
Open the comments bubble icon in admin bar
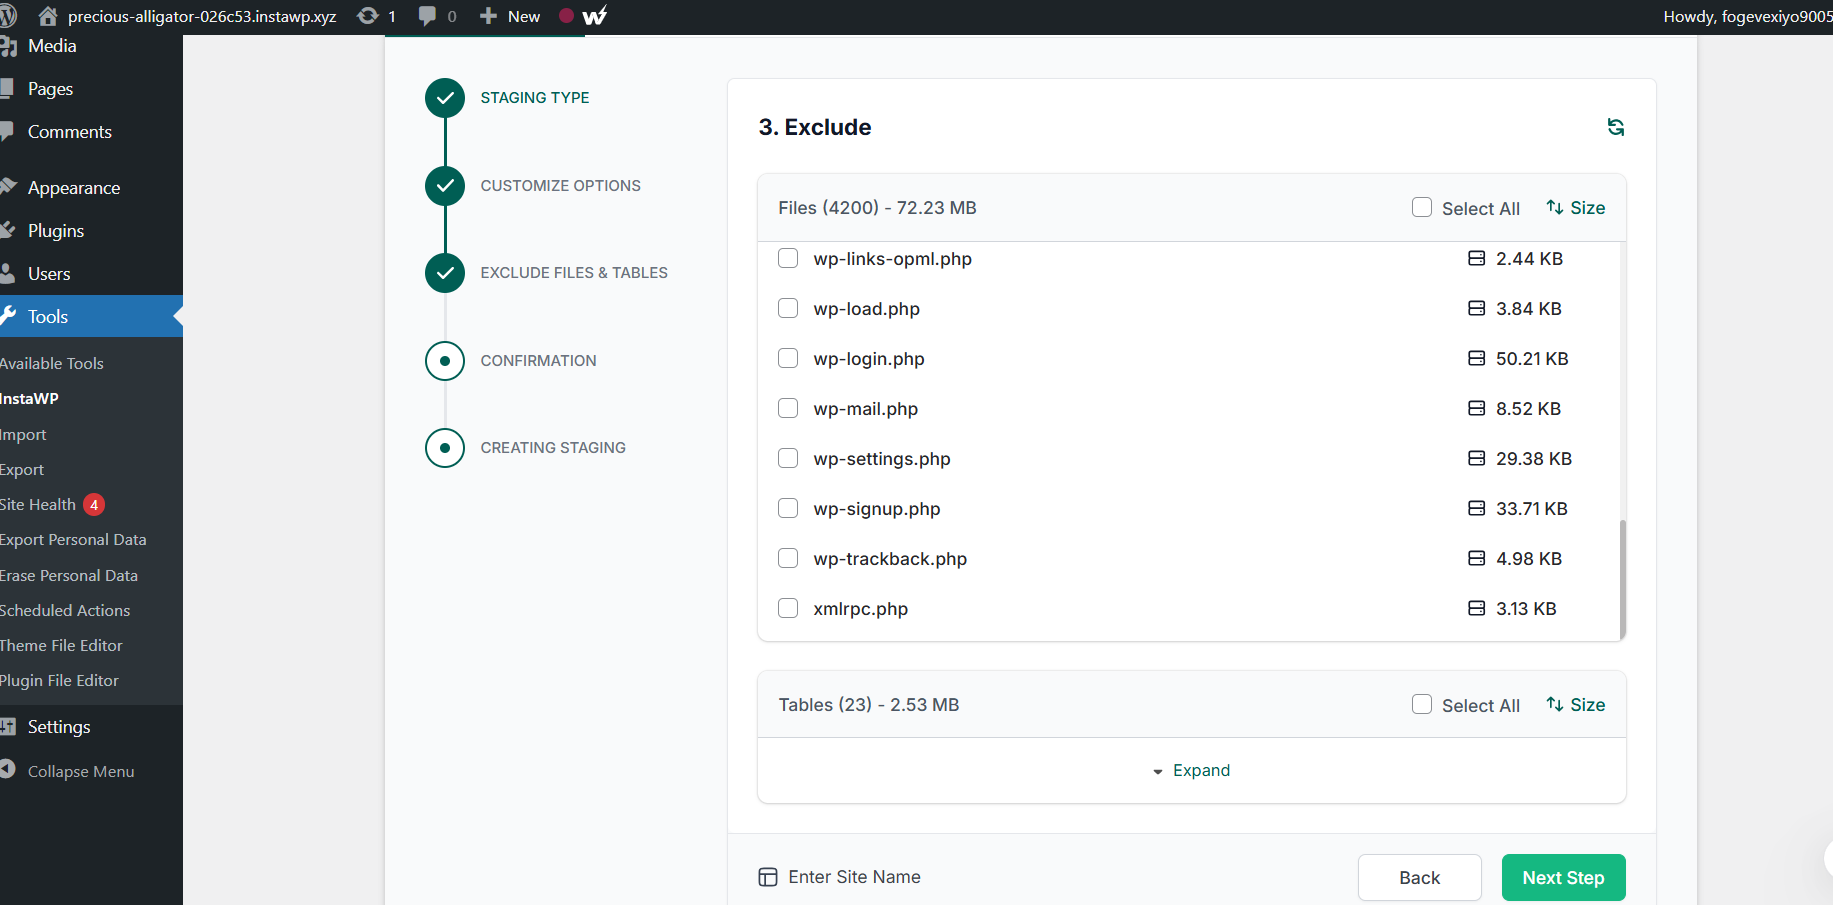(427, 16)
